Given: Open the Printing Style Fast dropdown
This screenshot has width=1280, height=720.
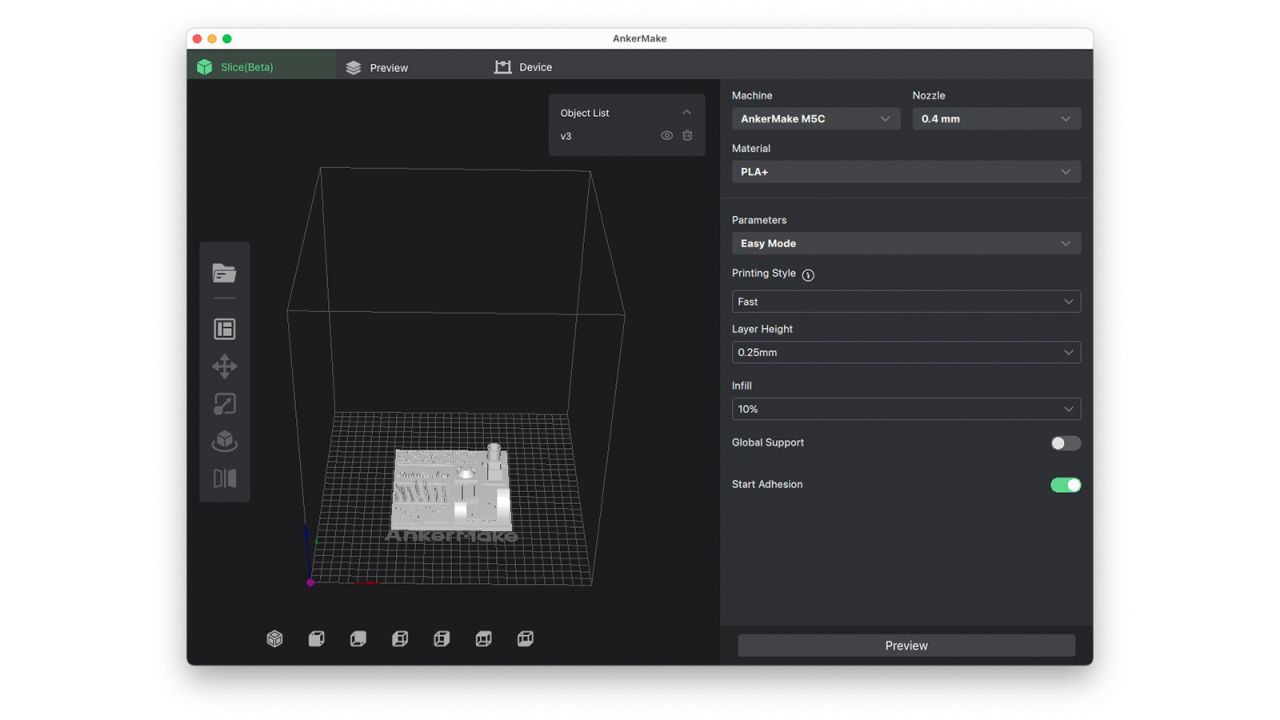Looking at the screenshot, I should (906, 301).
